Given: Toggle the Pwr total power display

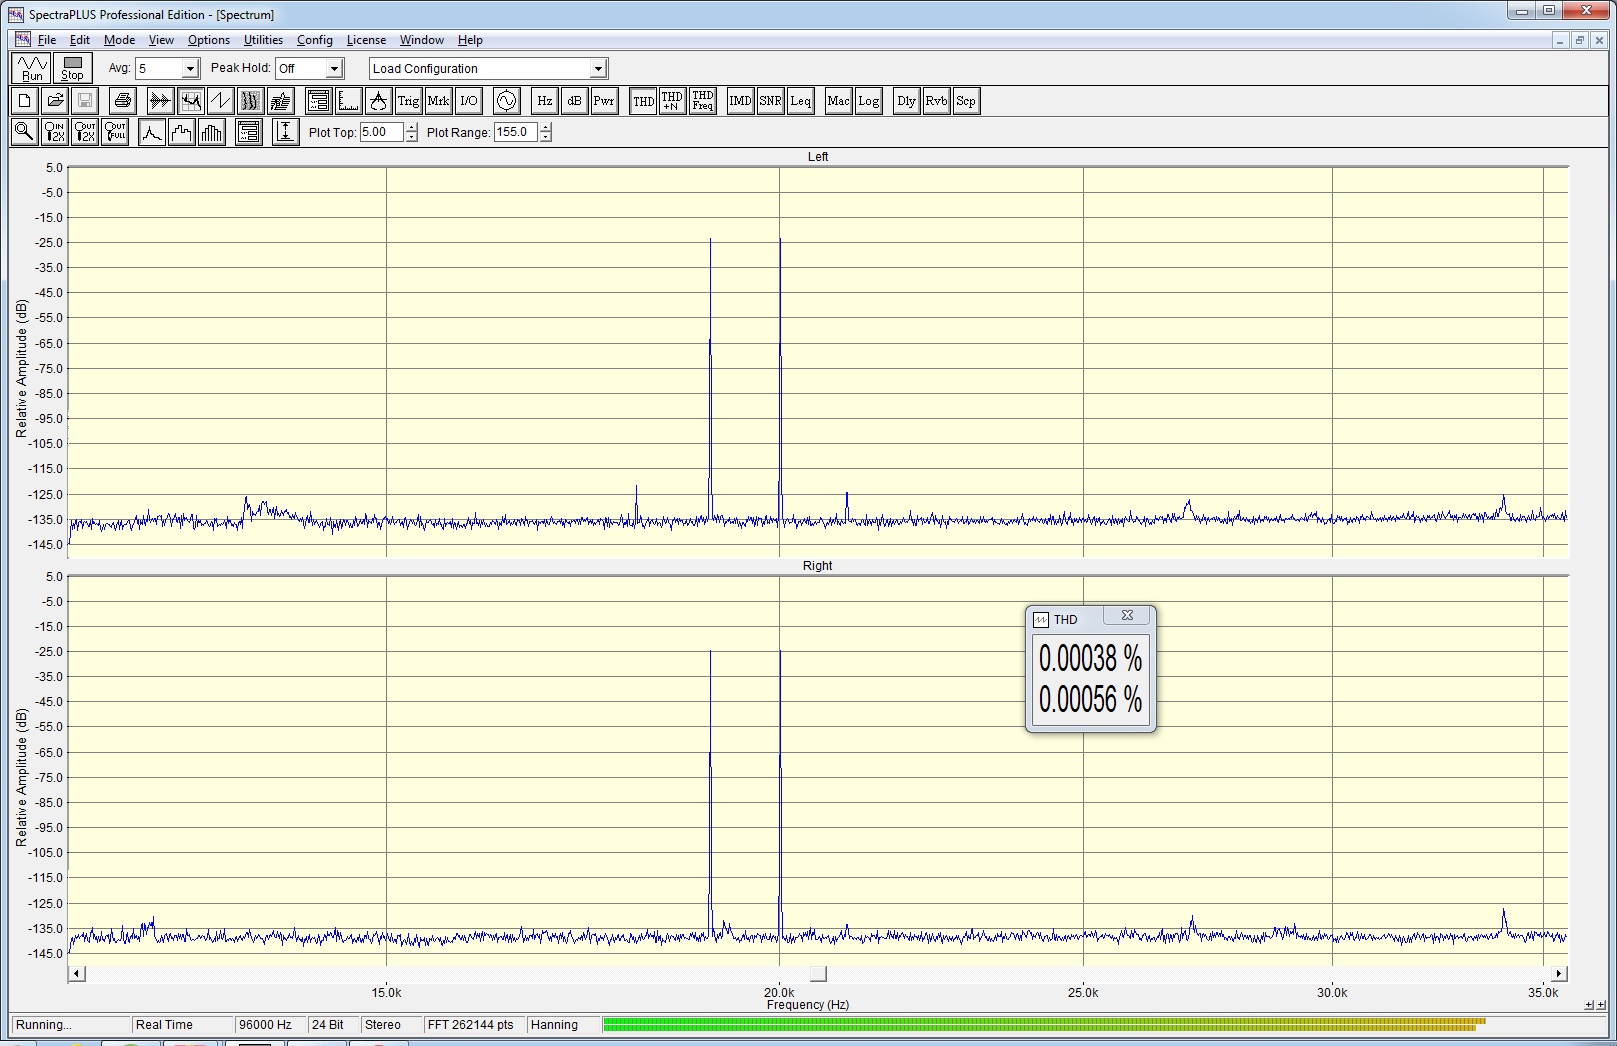Looking at the screenshot, I should point(604,101).
